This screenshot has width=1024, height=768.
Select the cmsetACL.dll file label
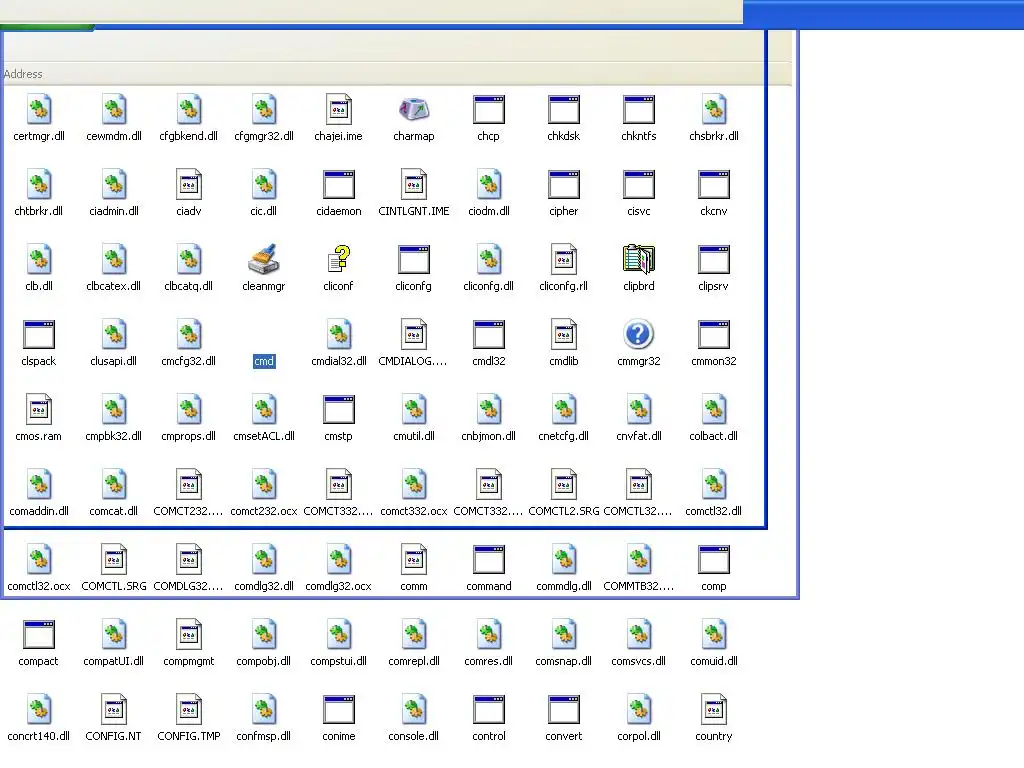point(264,436)
